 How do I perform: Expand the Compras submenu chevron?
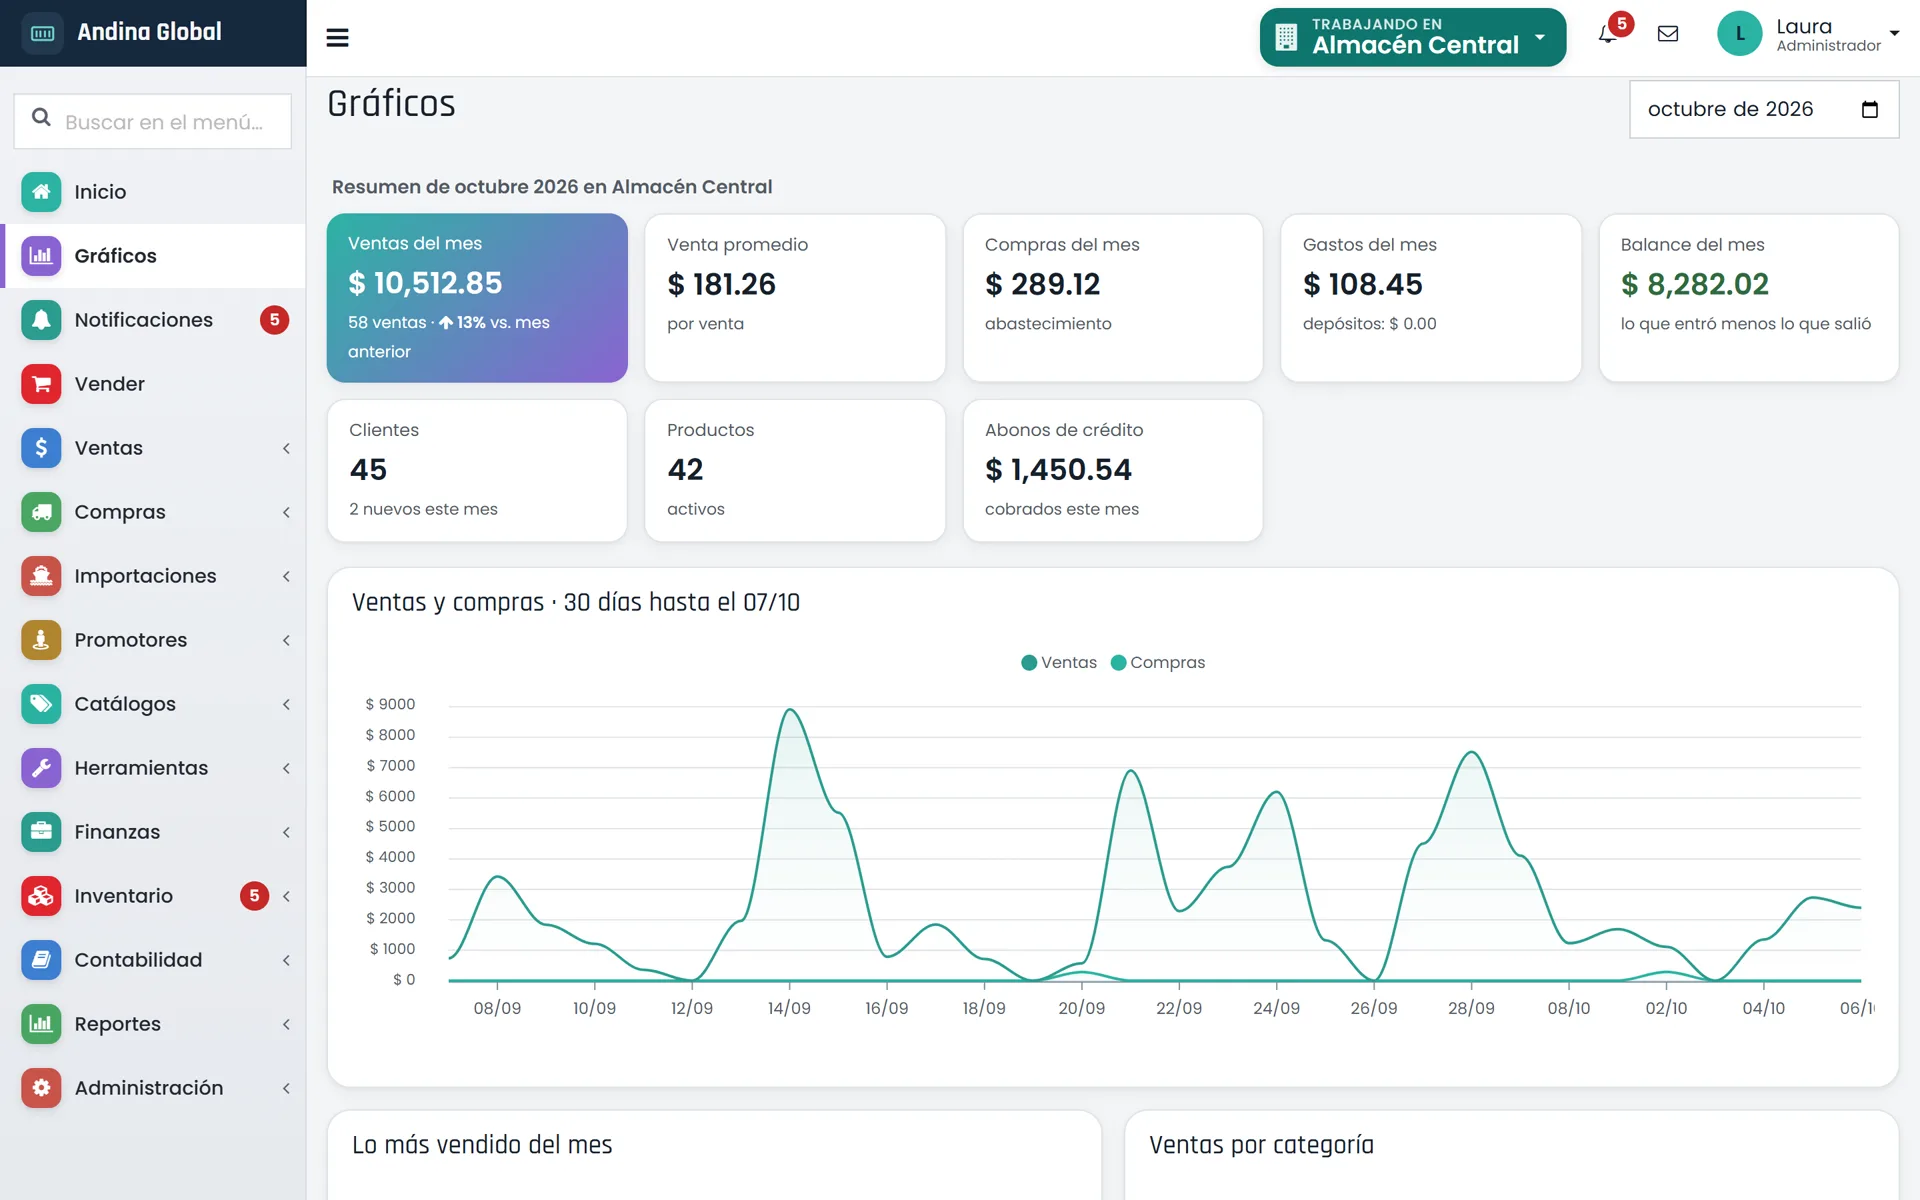286,513
